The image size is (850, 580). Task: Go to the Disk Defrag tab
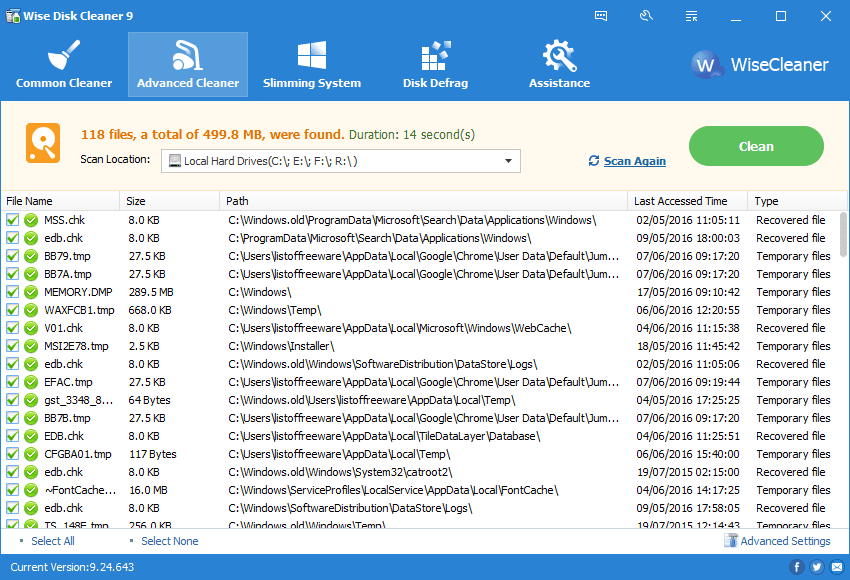tap(435, 65)
